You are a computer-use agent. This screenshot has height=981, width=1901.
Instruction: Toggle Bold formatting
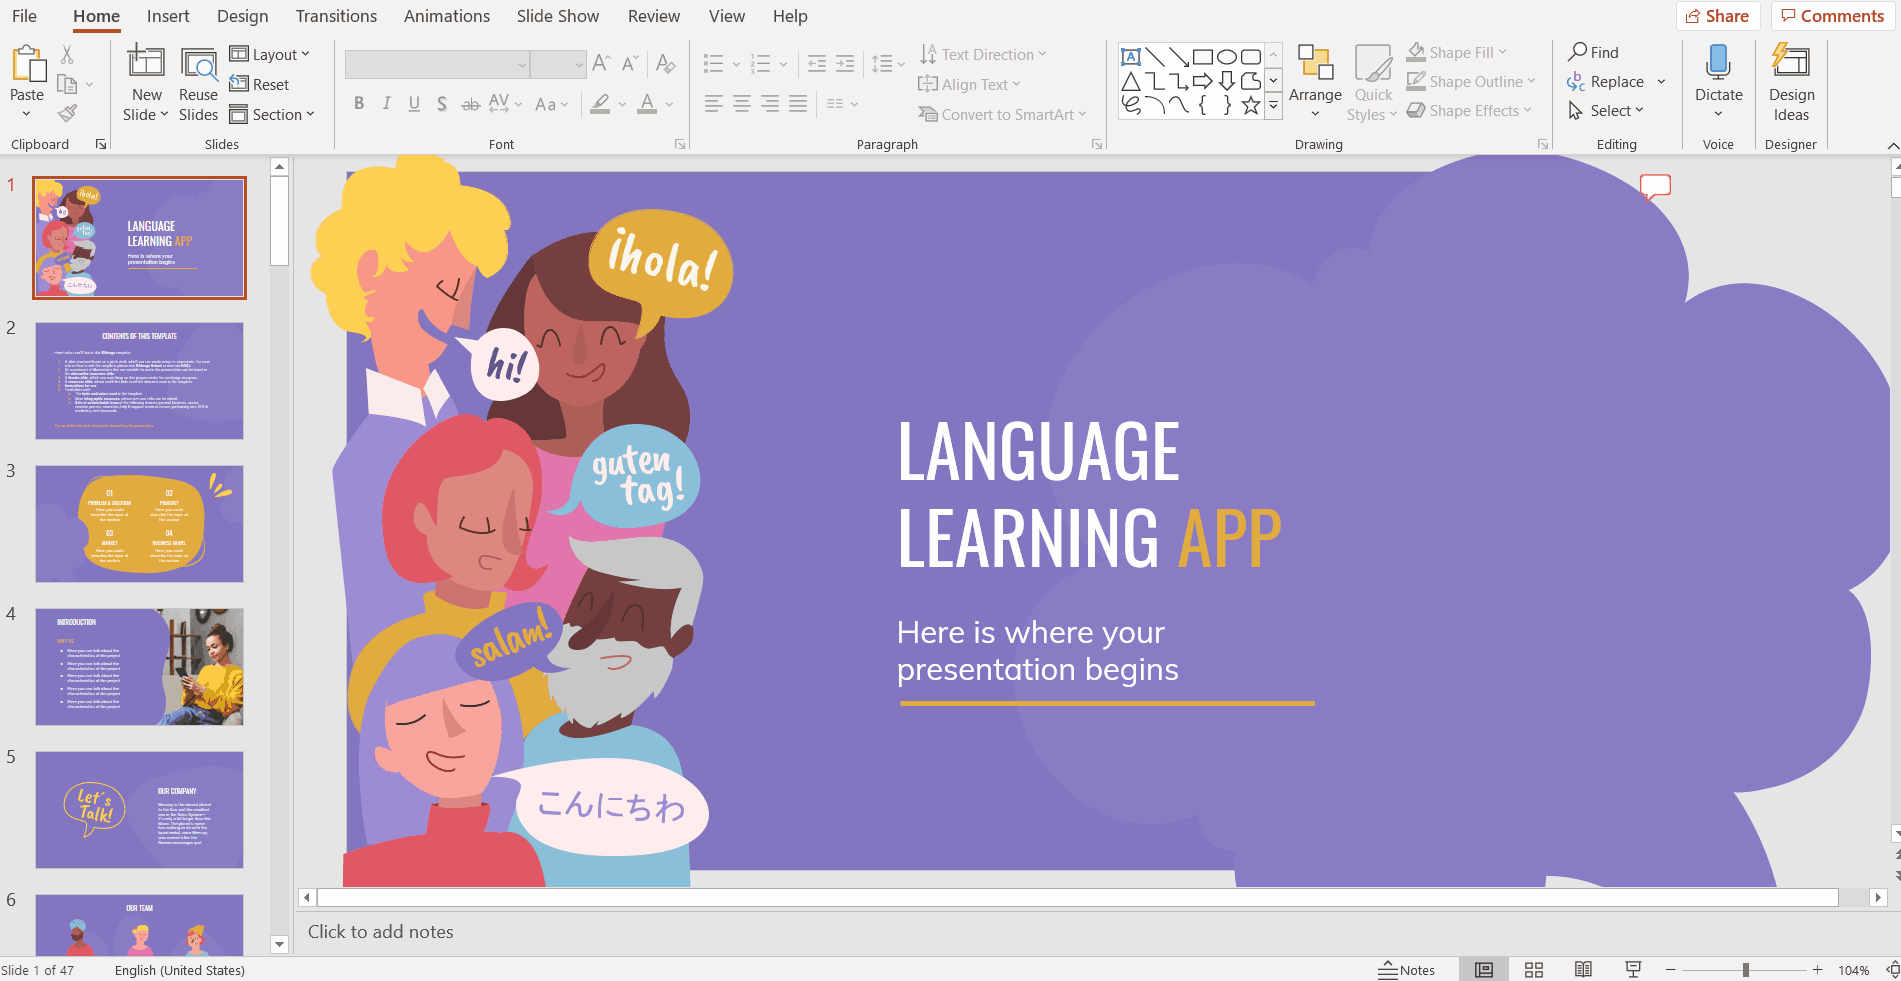[x=359, y=104]
